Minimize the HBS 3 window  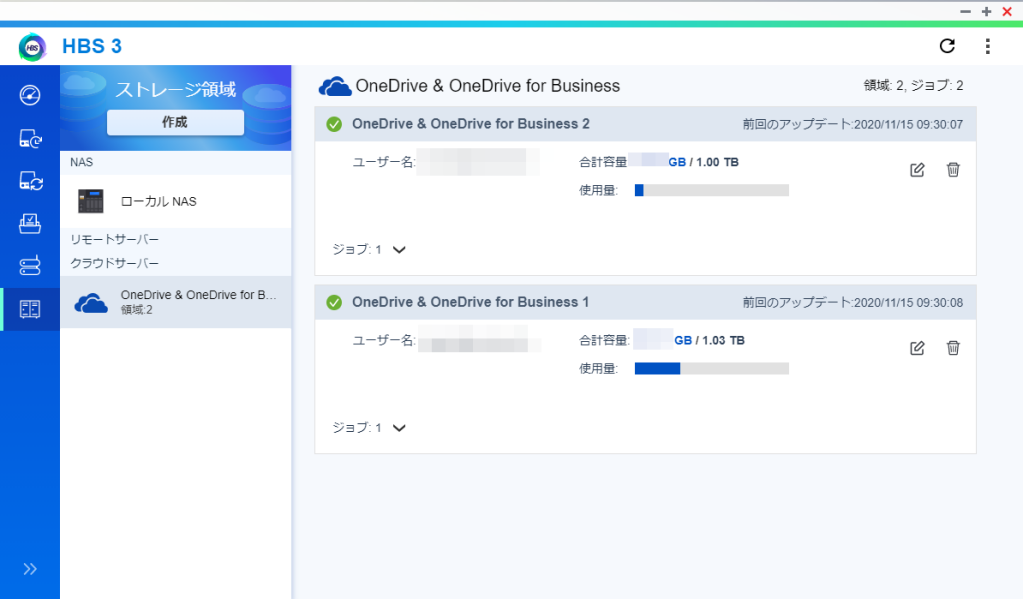(x=966, y=12)
